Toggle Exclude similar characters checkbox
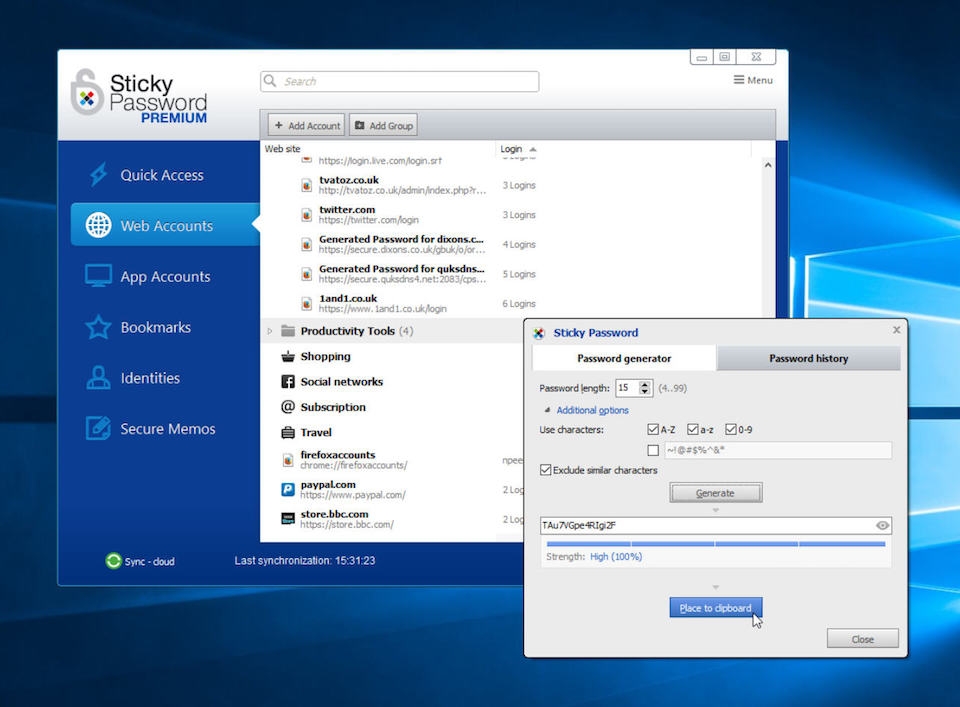 pyautogui.click(x=546, y=470)
